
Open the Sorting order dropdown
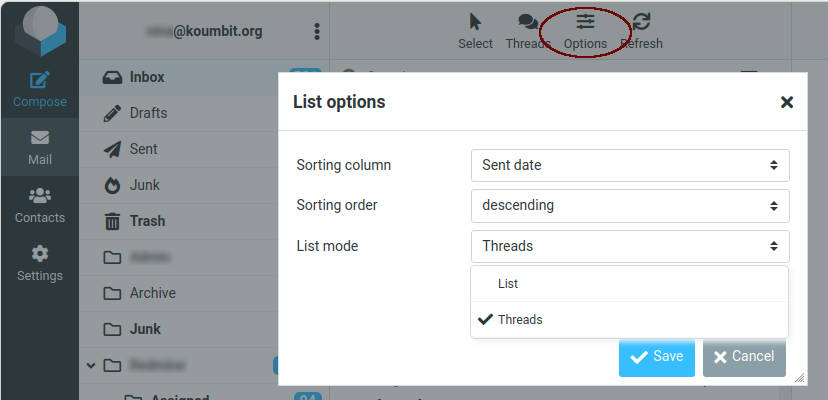tap(629, 205)
